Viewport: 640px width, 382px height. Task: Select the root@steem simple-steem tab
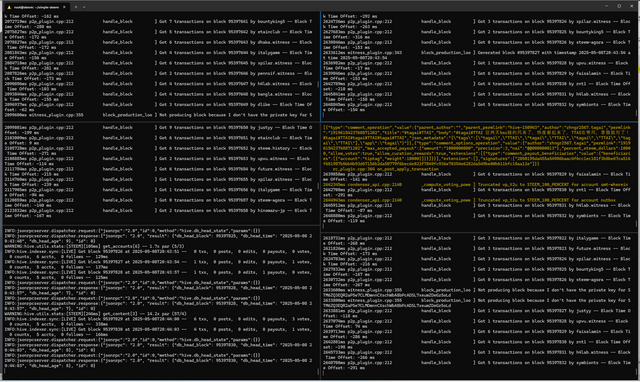[36, 7]
